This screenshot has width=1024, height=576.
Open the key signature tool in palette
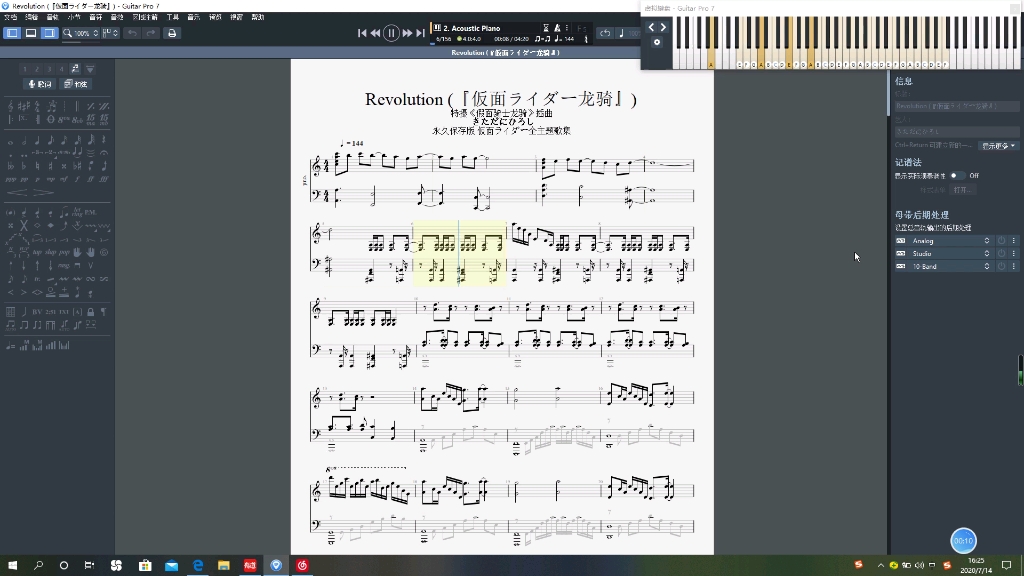coord(24,106)
